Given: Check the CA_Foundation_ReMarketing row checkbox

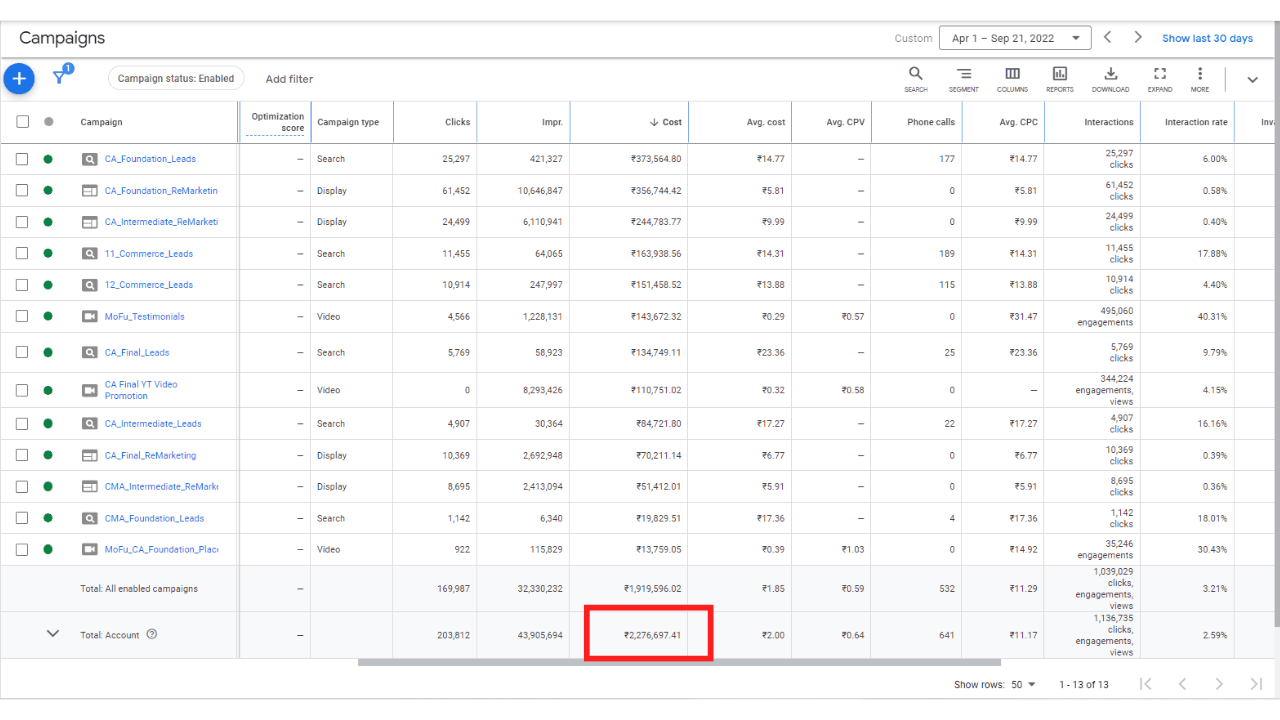Looking at the screenshot, I should coord(23,191).
